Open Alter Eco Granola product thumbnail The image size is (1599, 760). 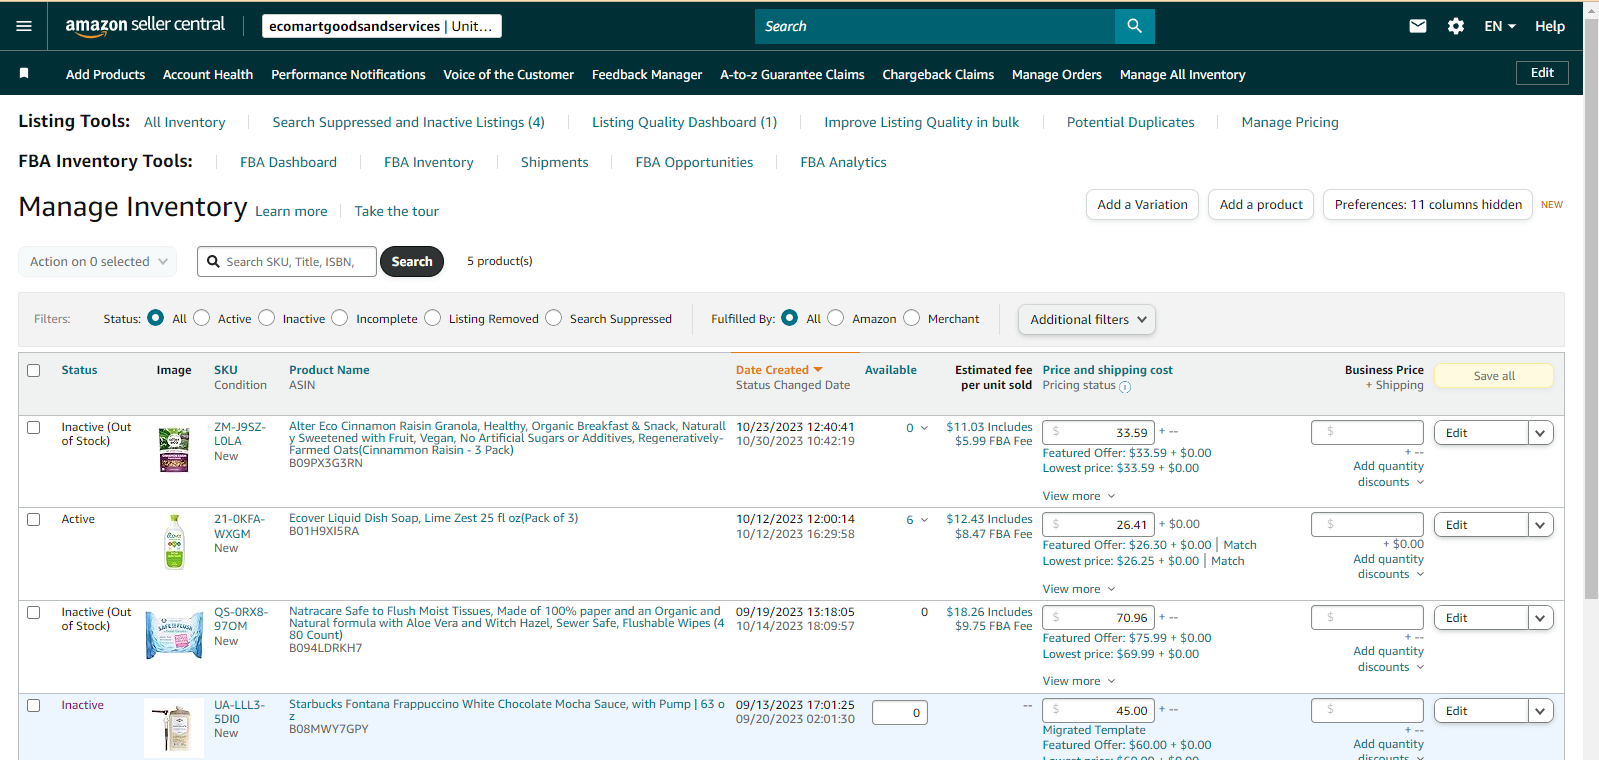174,449
